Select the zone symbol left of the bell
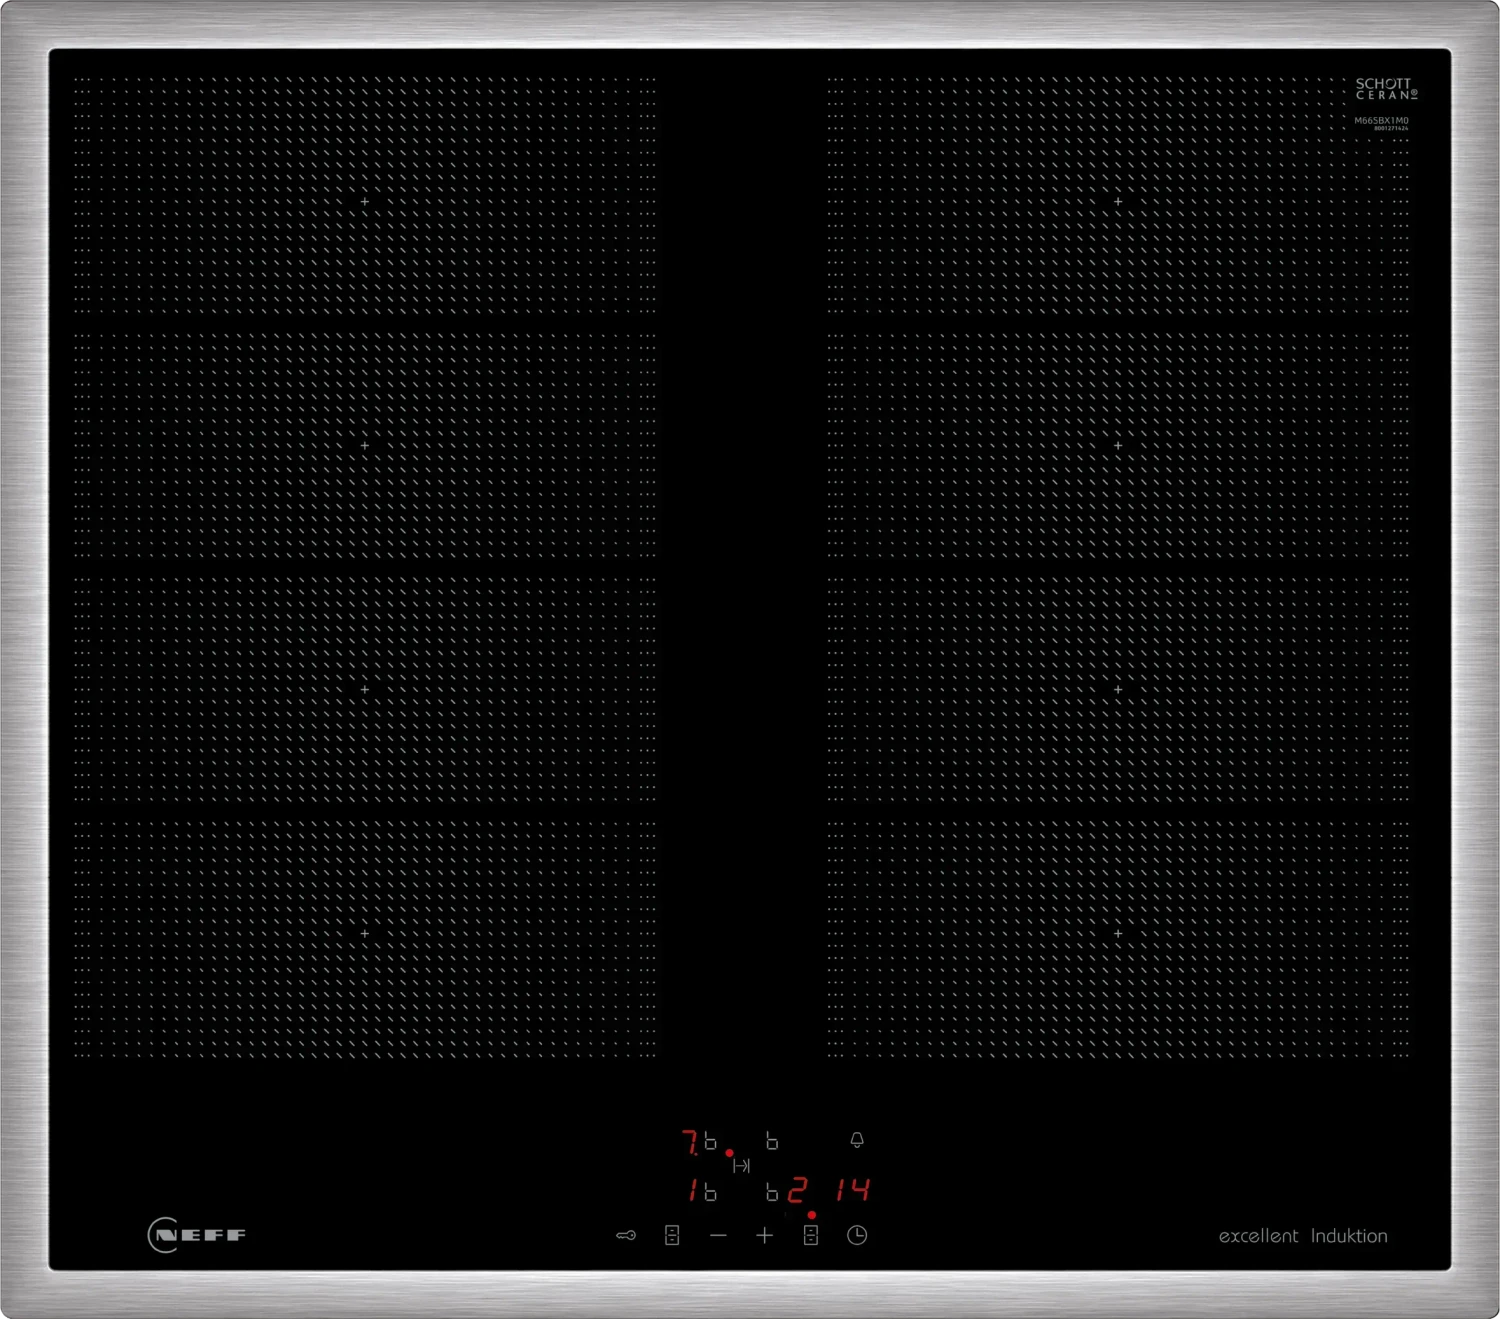Screen dimensions: 1500x1319 click(x=772, y=1141)
